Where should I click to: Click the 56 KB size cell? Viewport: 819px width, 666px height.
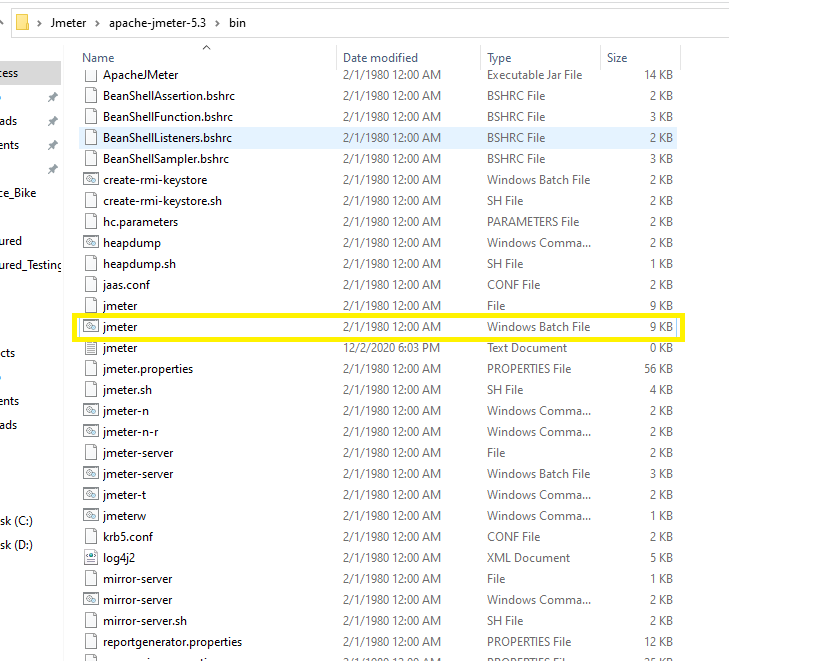click(x=658, y=368)
